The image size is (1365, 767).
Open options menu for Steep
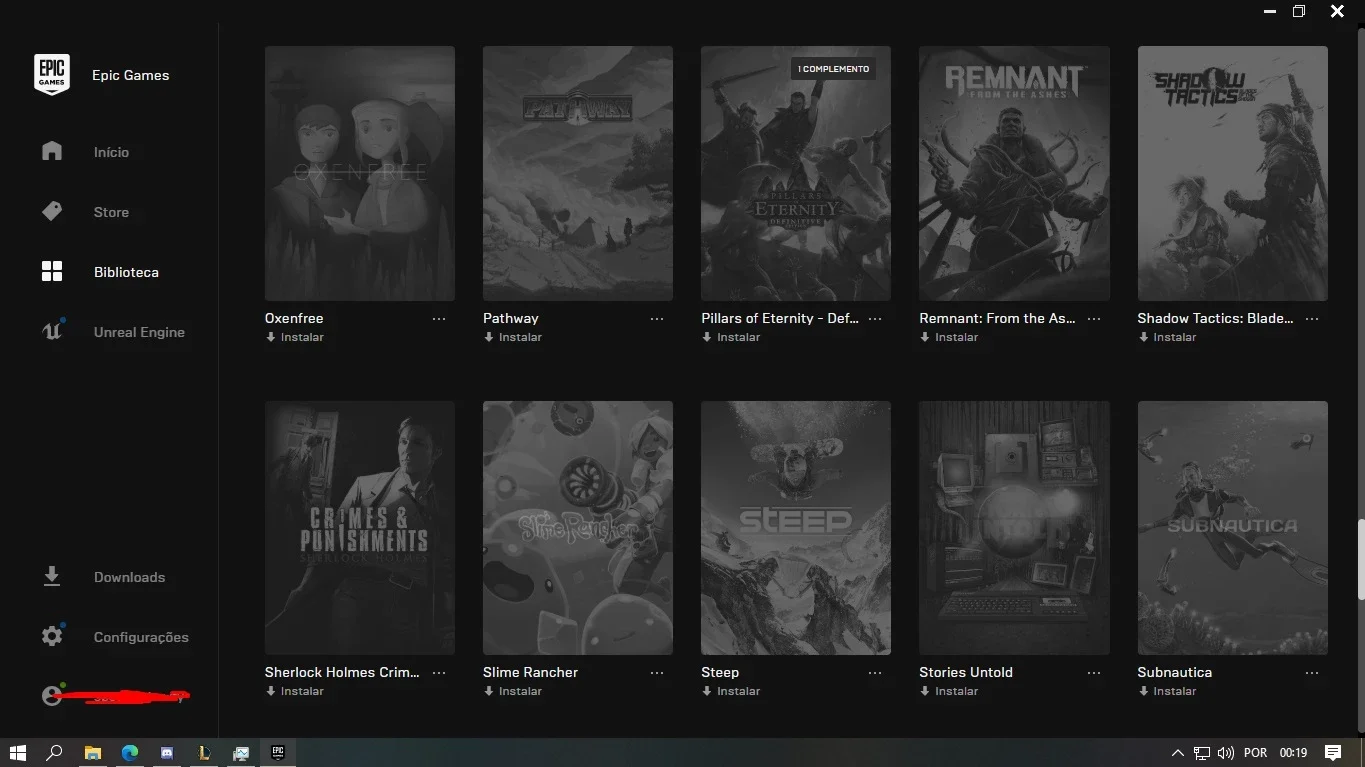(875, 672)
